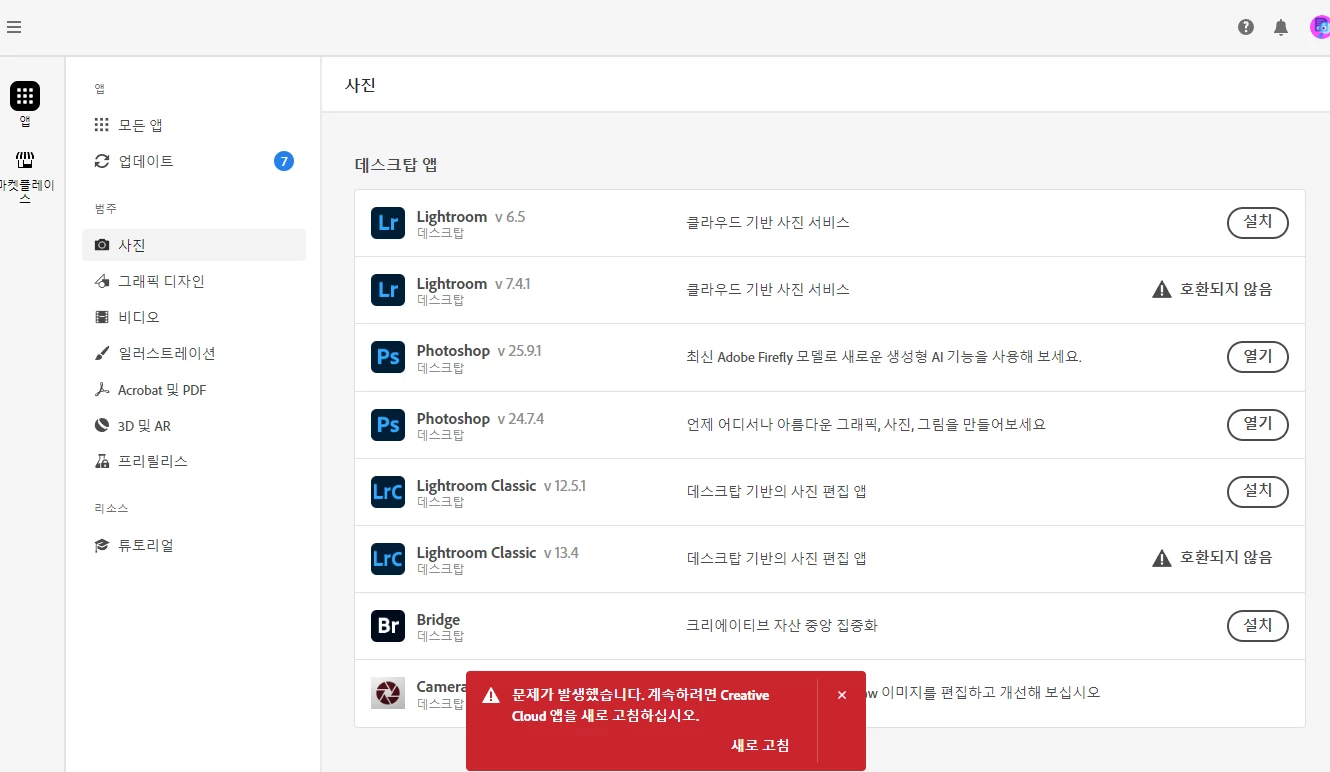
Task: Click Lightroom v 6.5 app icon
Action: tap(388, 223)
